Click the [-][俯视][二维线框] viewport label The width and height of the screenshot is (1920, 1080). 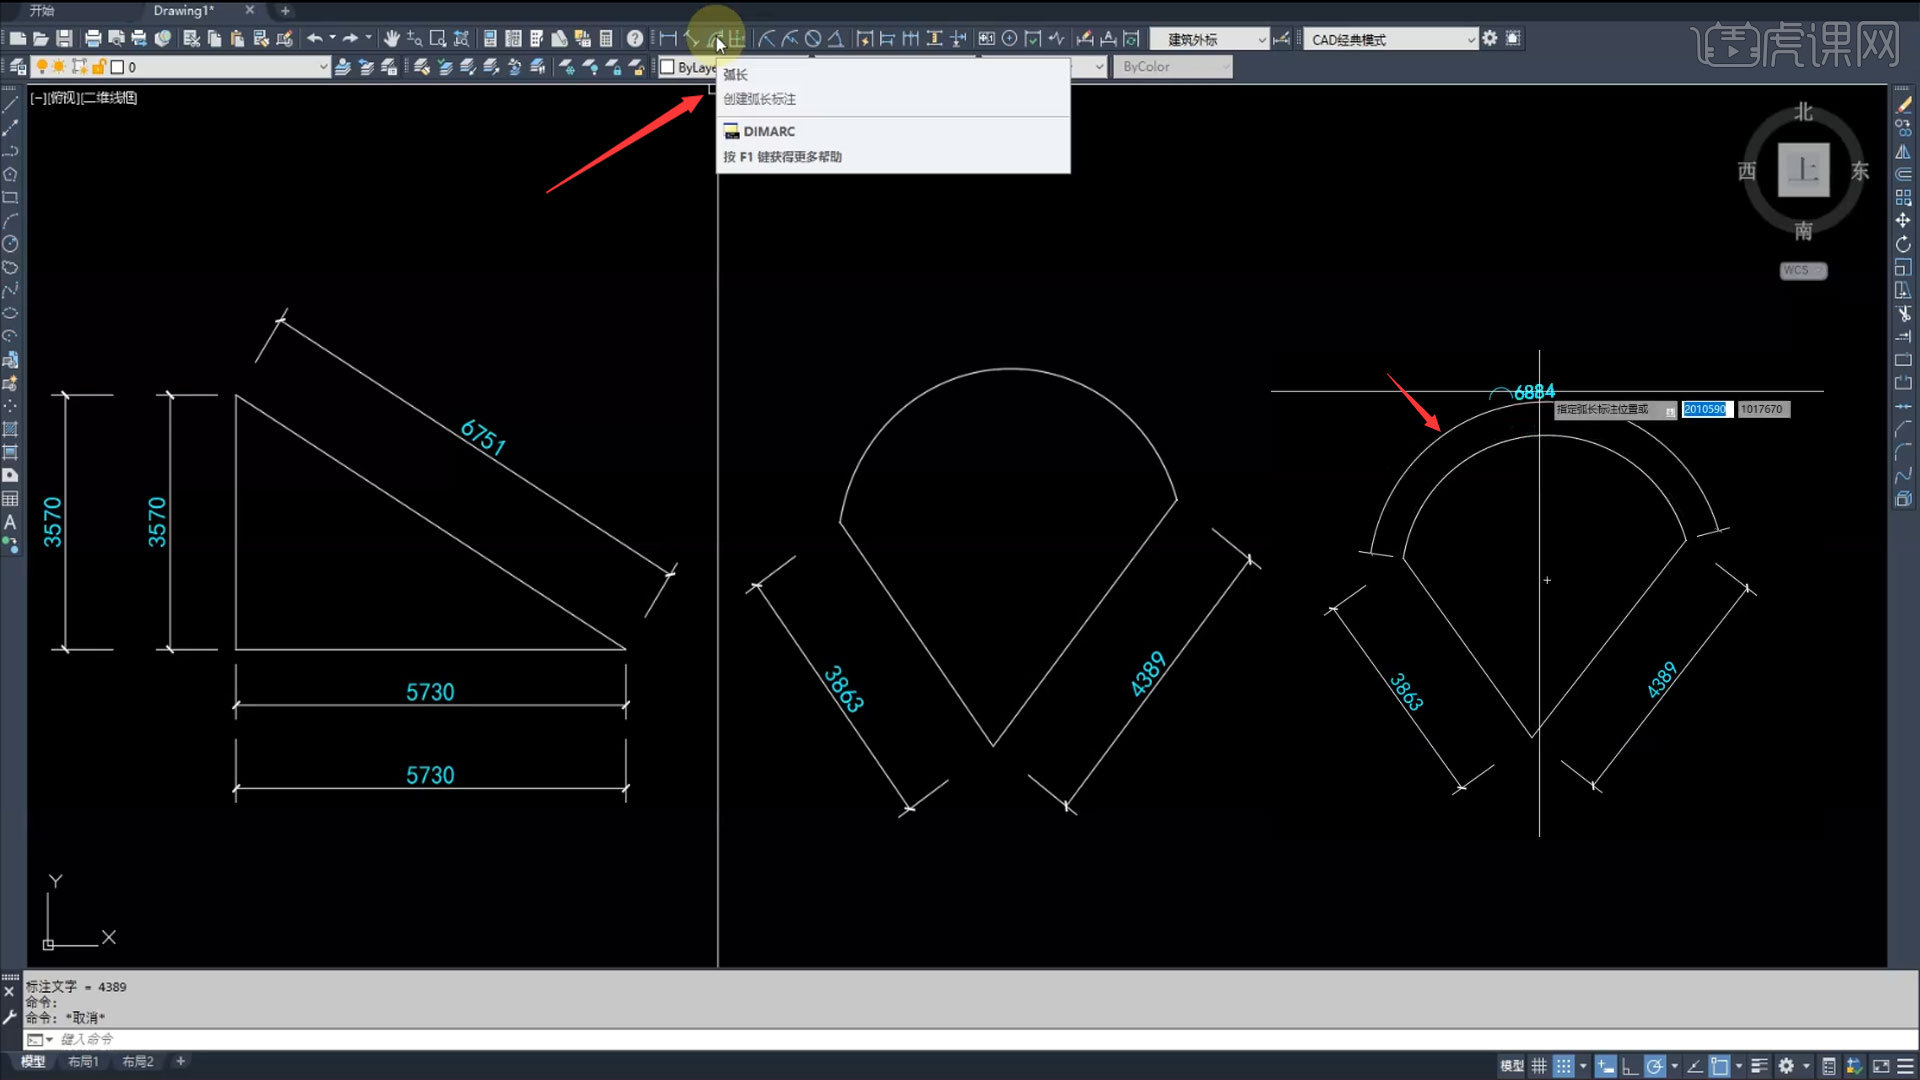pyautogui.click(x=84, y=98)
